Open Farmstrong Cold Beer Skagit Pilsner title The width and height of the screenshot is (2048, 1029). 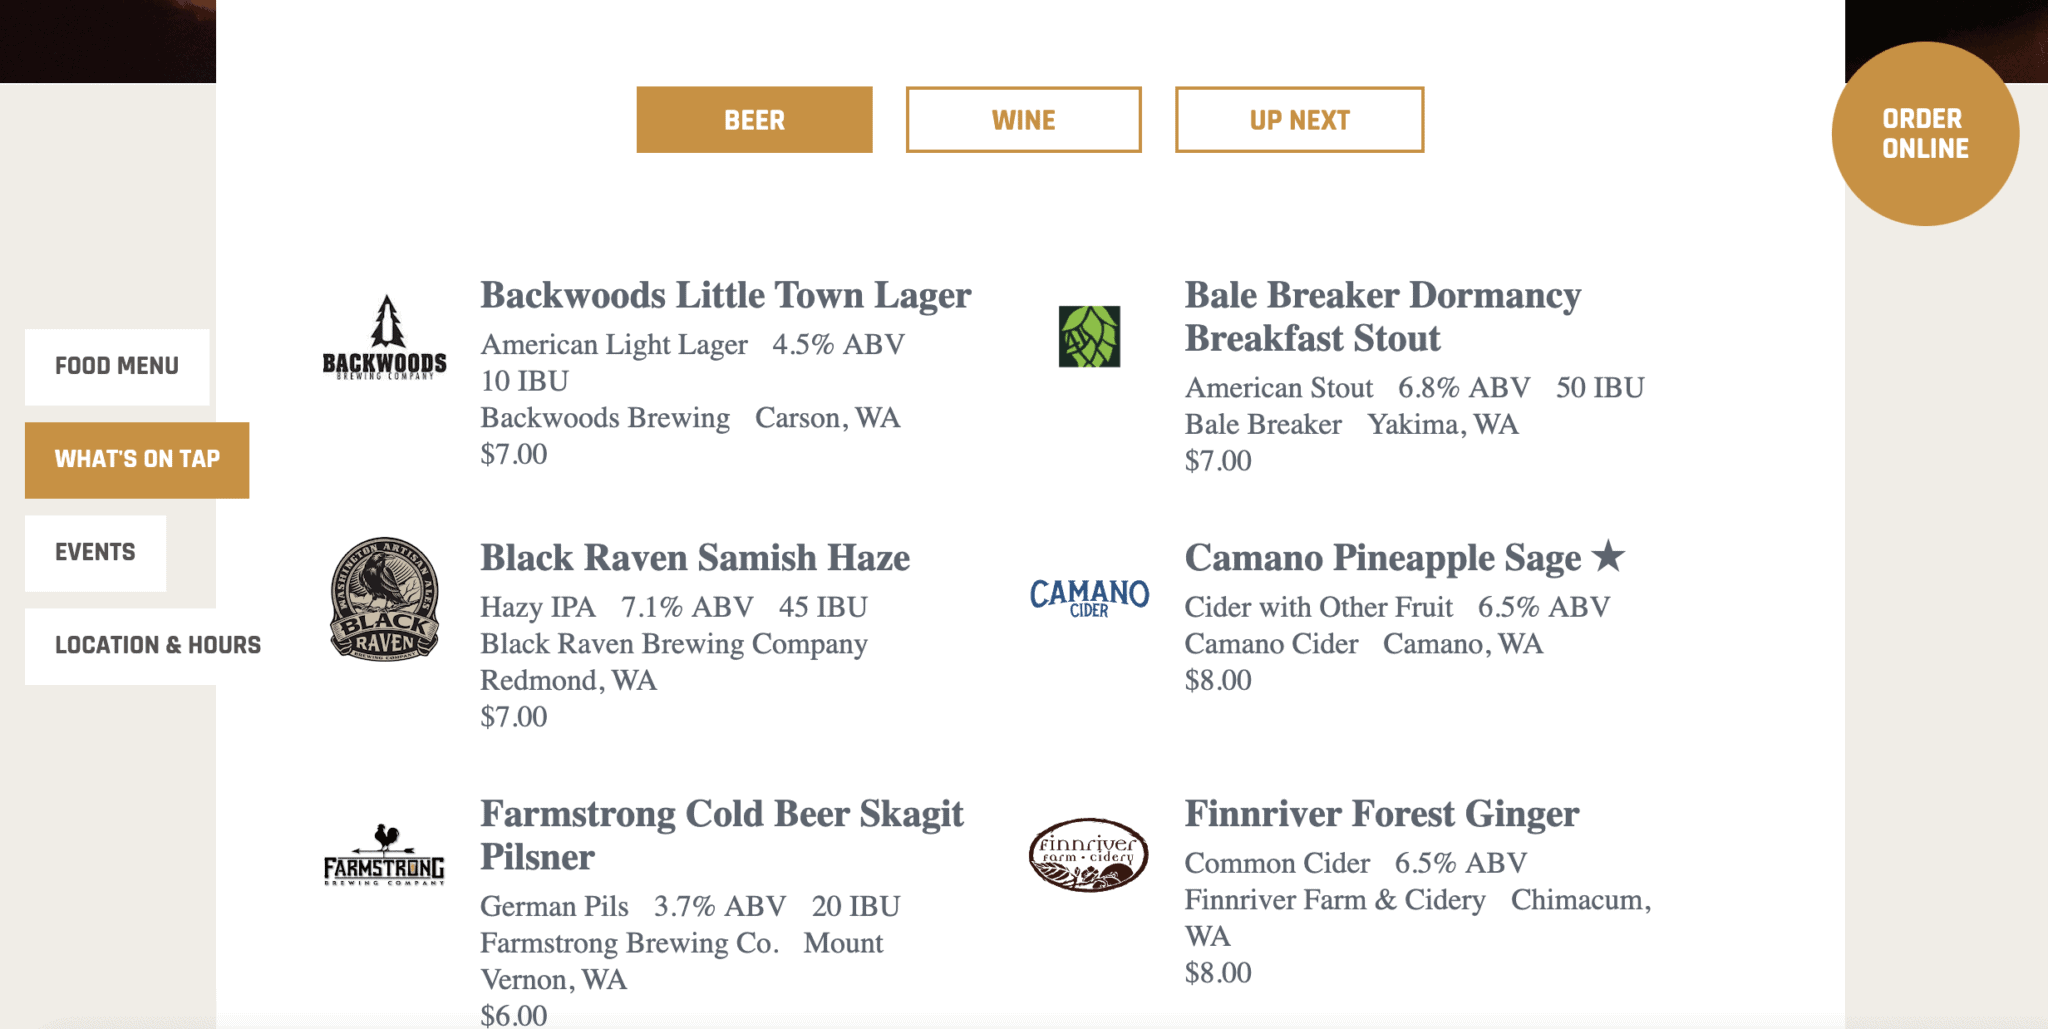722,835
